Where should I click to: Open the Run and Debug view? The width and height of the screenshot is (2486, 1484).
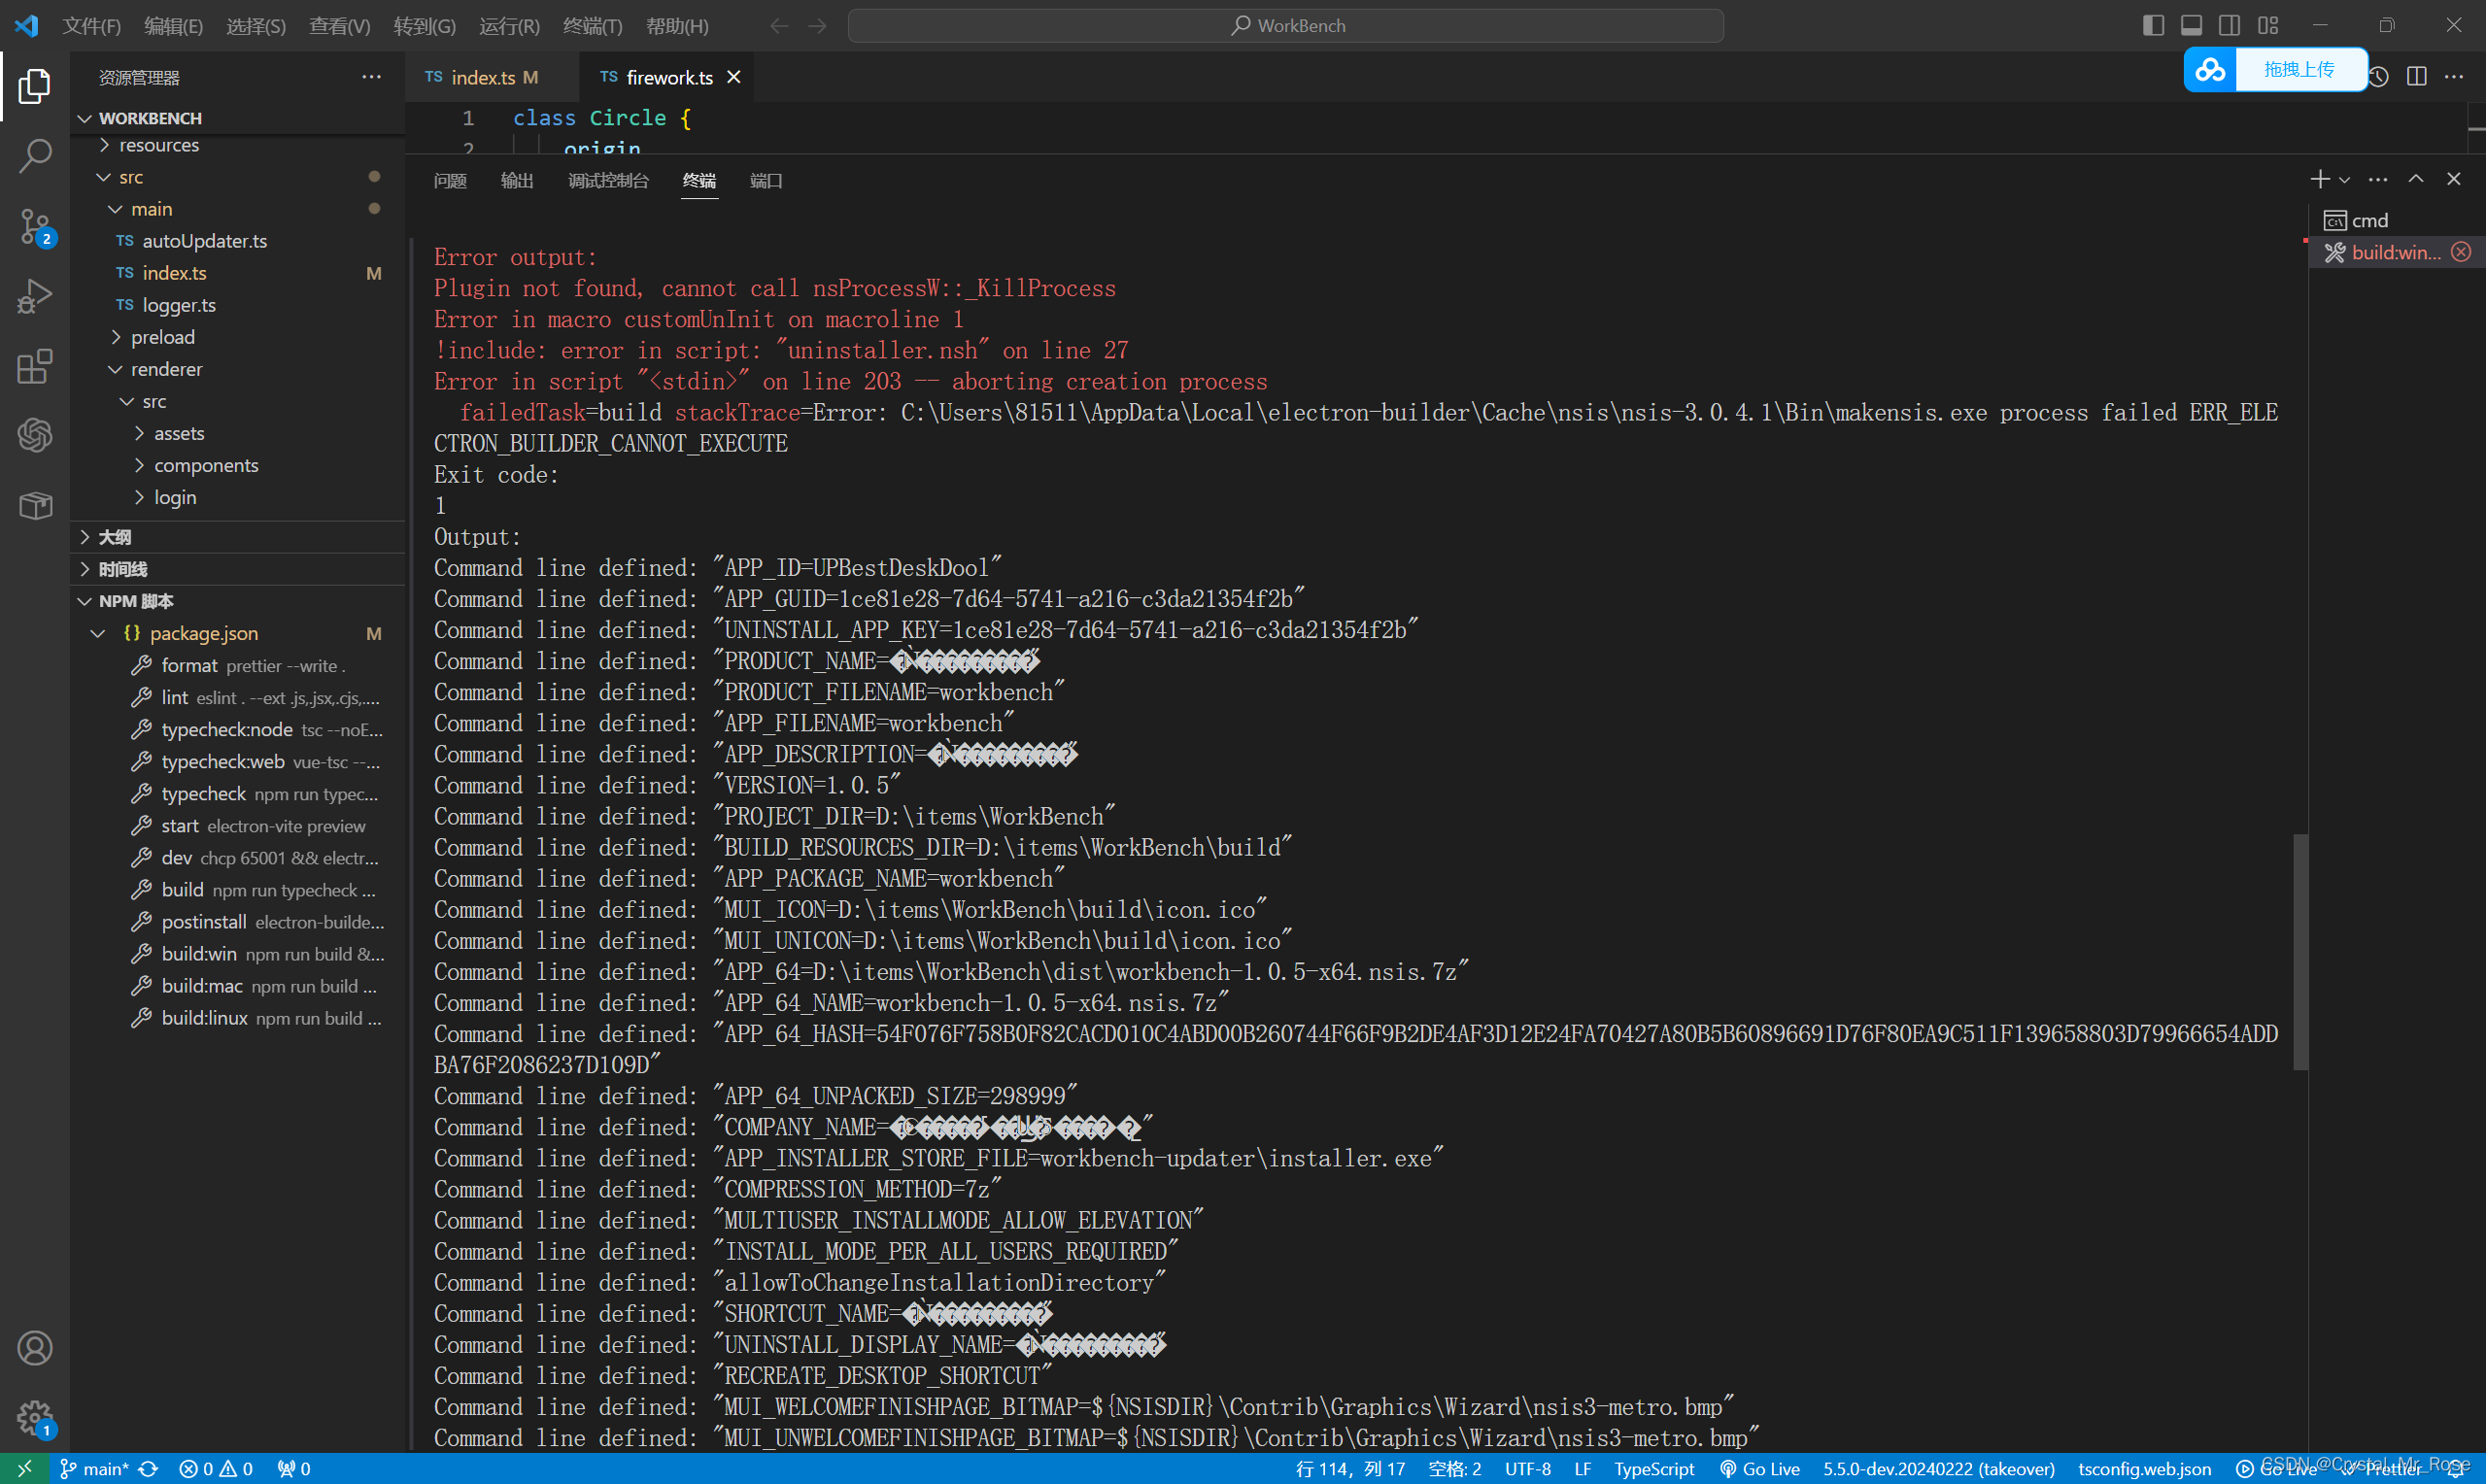click(35, 296)
